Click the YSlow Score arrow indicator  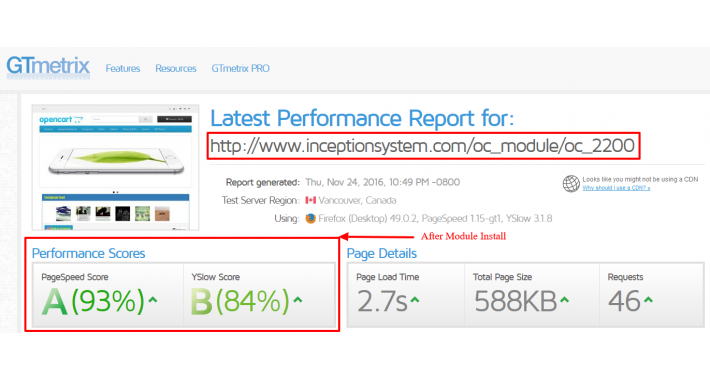coord(298,299)
